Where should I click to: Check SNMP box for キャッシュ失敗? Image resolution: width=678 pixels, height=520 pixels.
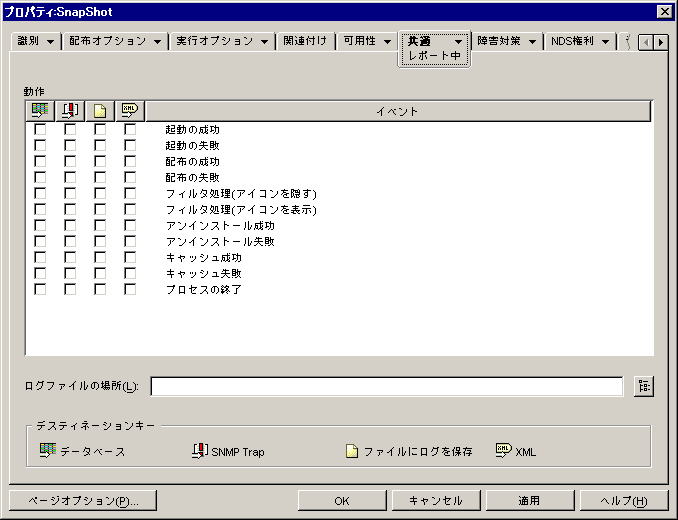pos(70,273)
